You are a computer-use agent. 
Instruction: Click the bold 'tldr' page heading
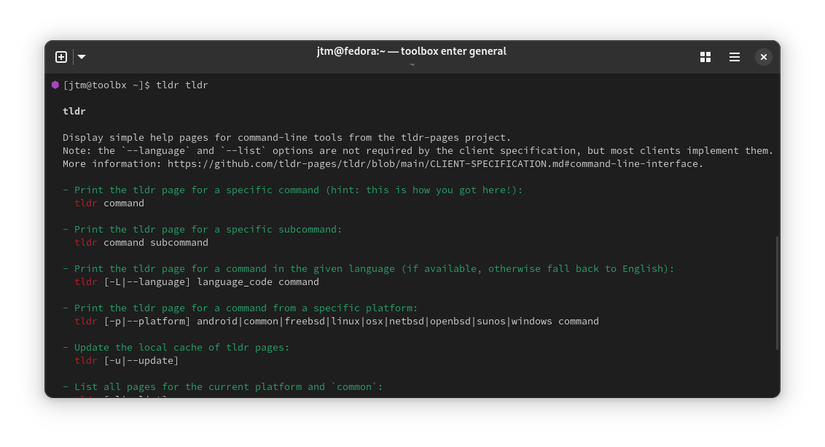[74, 111]
